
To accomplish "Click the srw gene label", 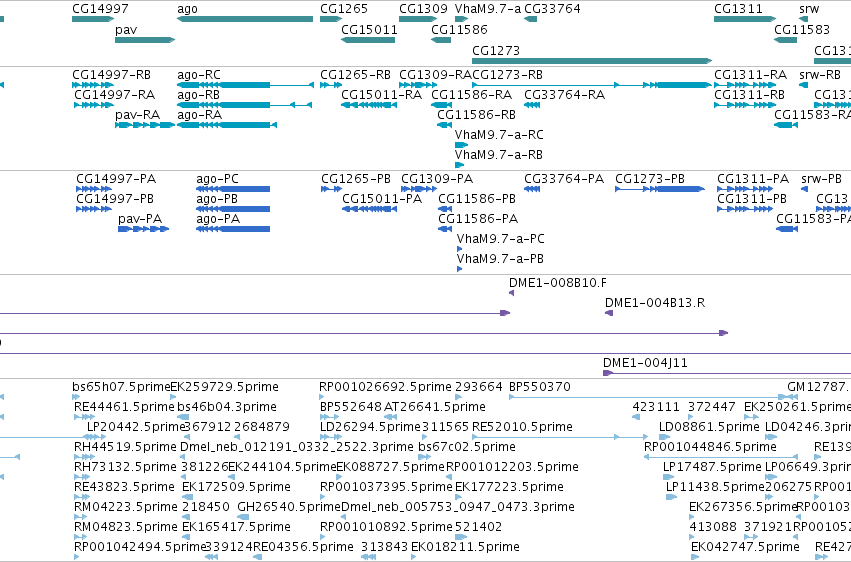I will 809,9.
